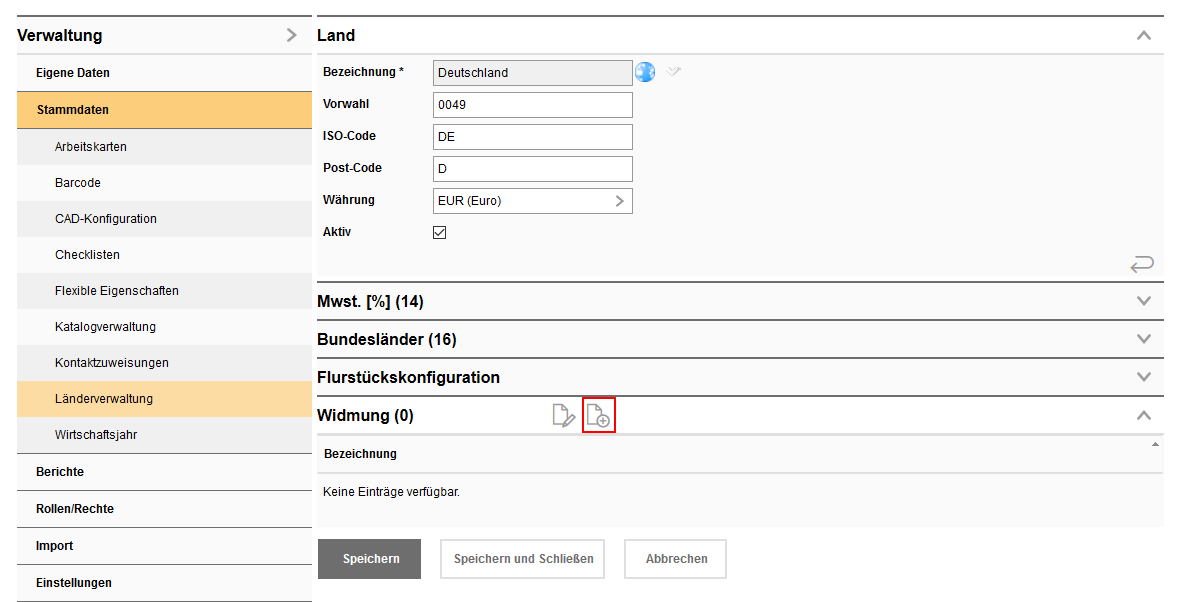Collapse the Land section
Viewport: 1182px width, 602px height.
(1144, 35)
